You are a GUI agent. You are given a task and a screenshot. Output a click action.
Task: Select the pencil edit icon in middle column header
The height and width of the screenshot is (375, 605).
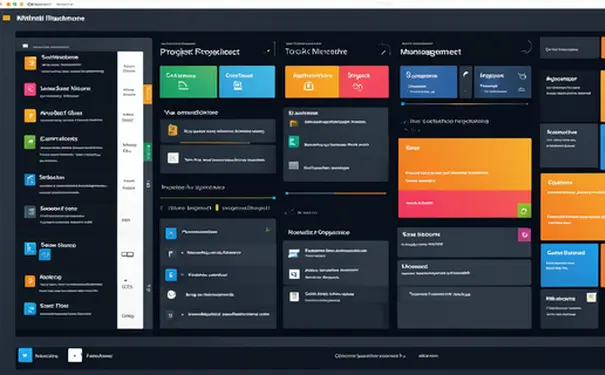pos(384,50)
